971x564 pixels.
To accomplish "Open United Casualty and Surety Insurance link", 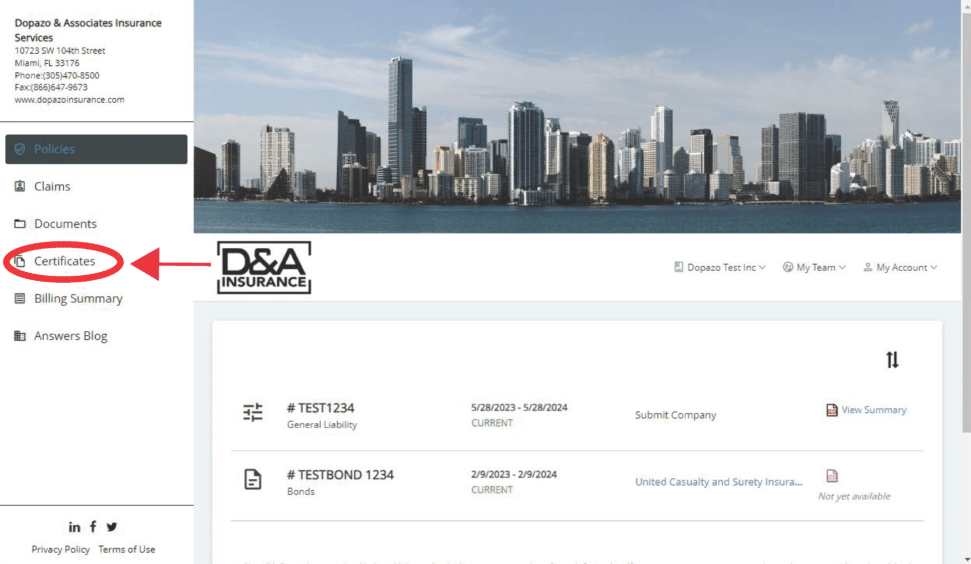I will 718,482.
